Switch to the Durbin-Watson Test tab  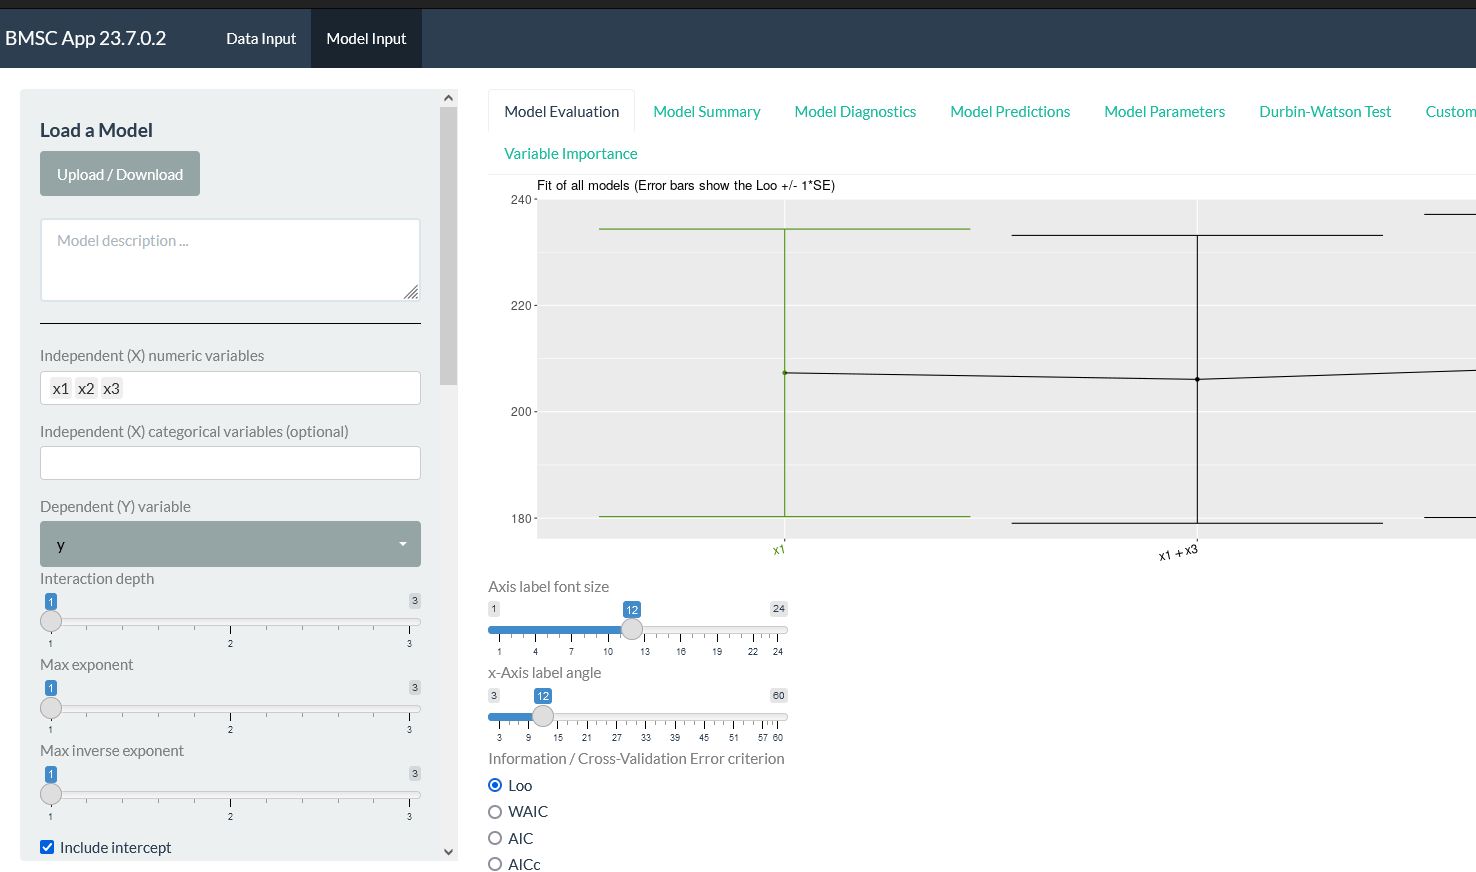point(1325,111)
